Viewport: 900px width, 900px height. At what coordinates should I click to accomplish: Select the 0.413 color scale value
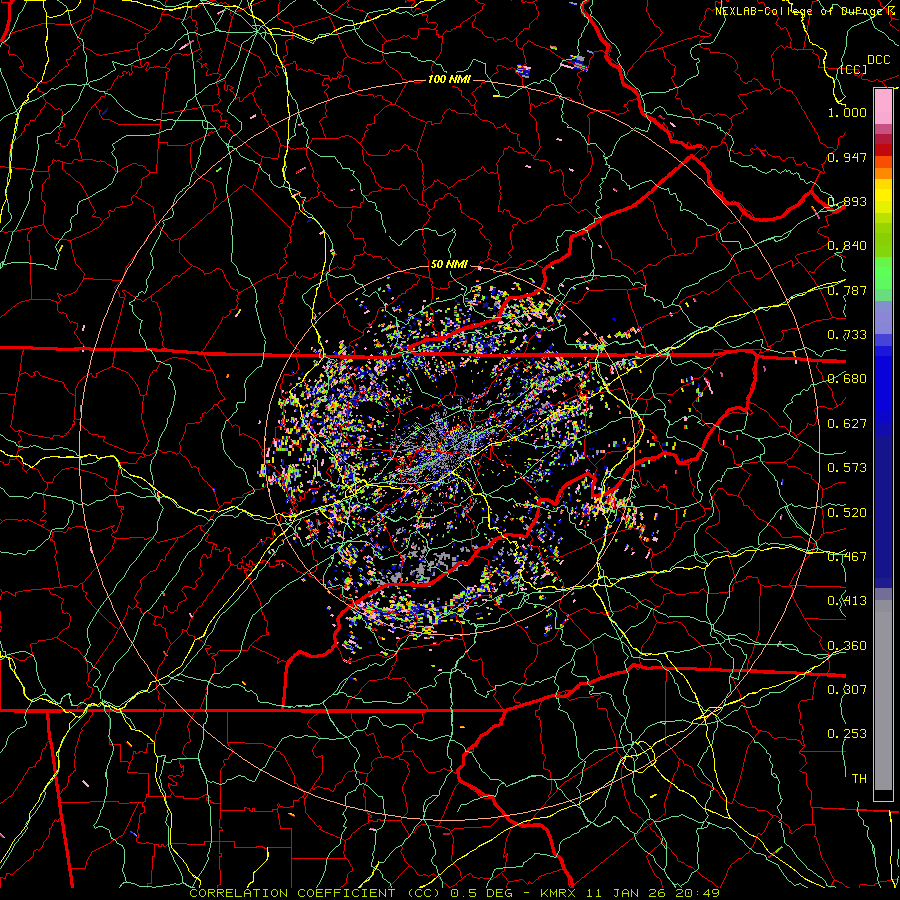[847, 601]
